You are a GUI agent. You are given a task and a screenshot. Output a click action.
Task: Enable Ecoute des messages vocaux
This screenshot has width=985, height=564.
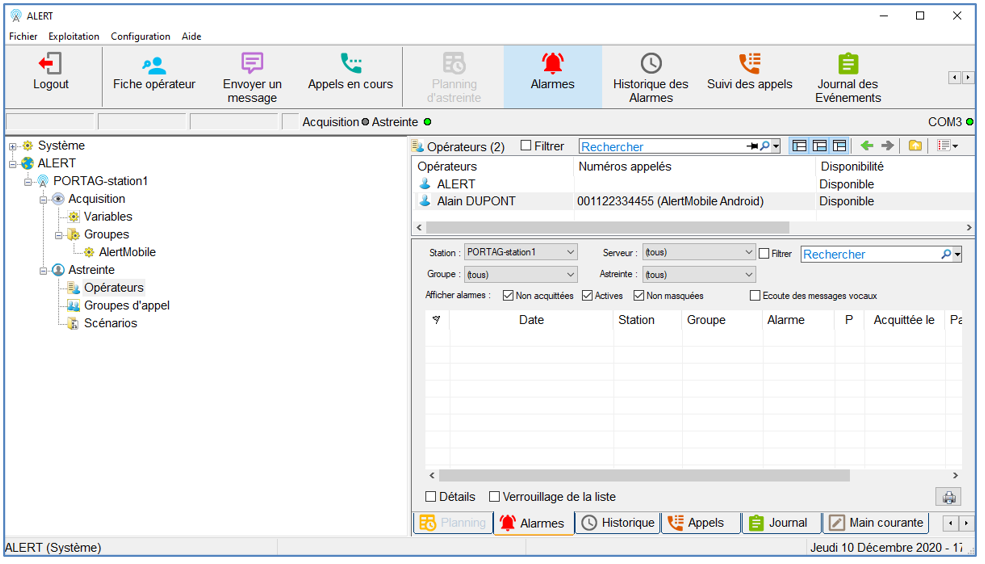(x=756, y=296)
